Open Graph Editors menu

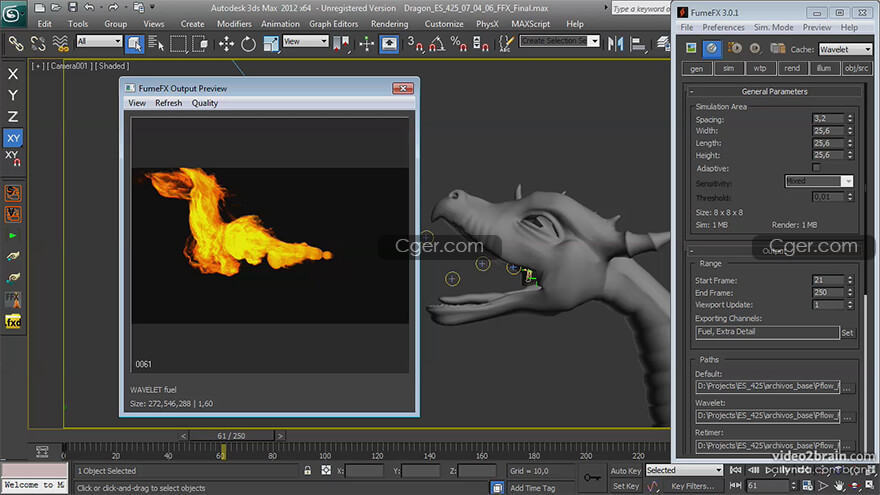click(333, 24)
